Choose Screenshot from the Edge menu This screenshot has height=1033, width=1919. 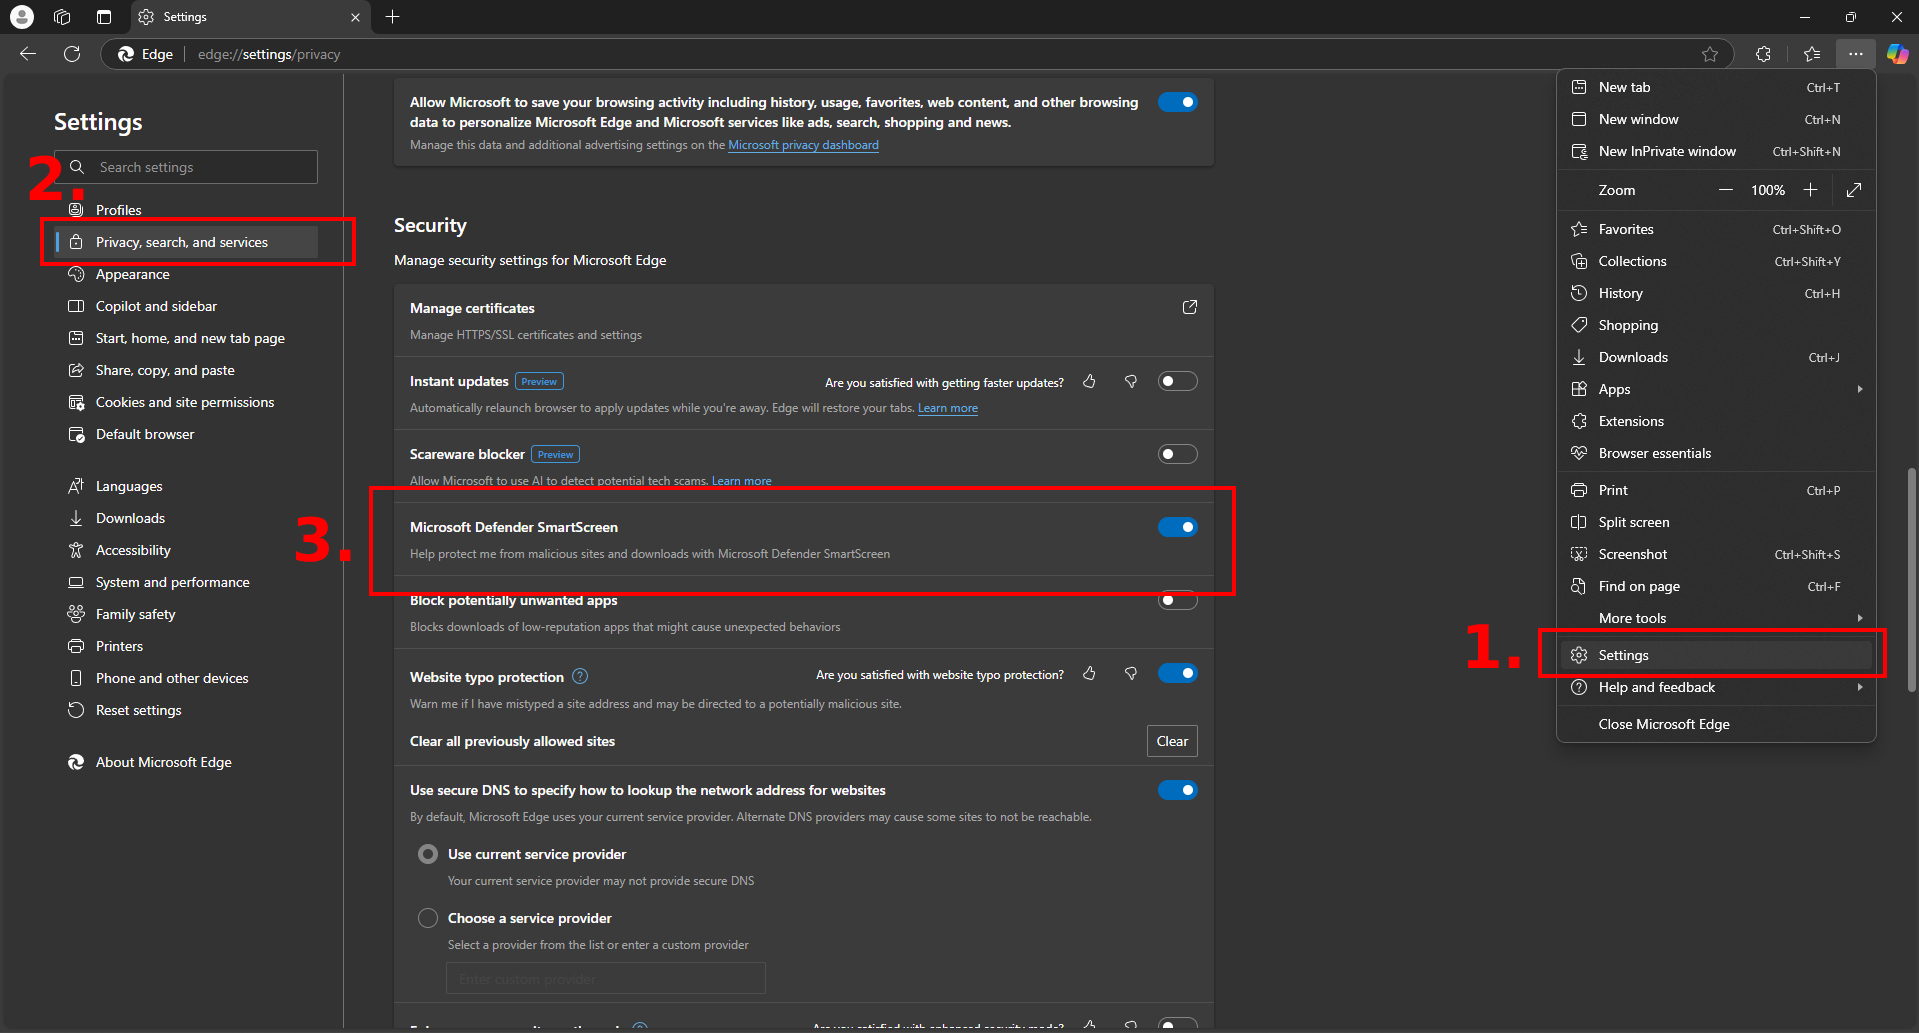tap(1716, 554)
